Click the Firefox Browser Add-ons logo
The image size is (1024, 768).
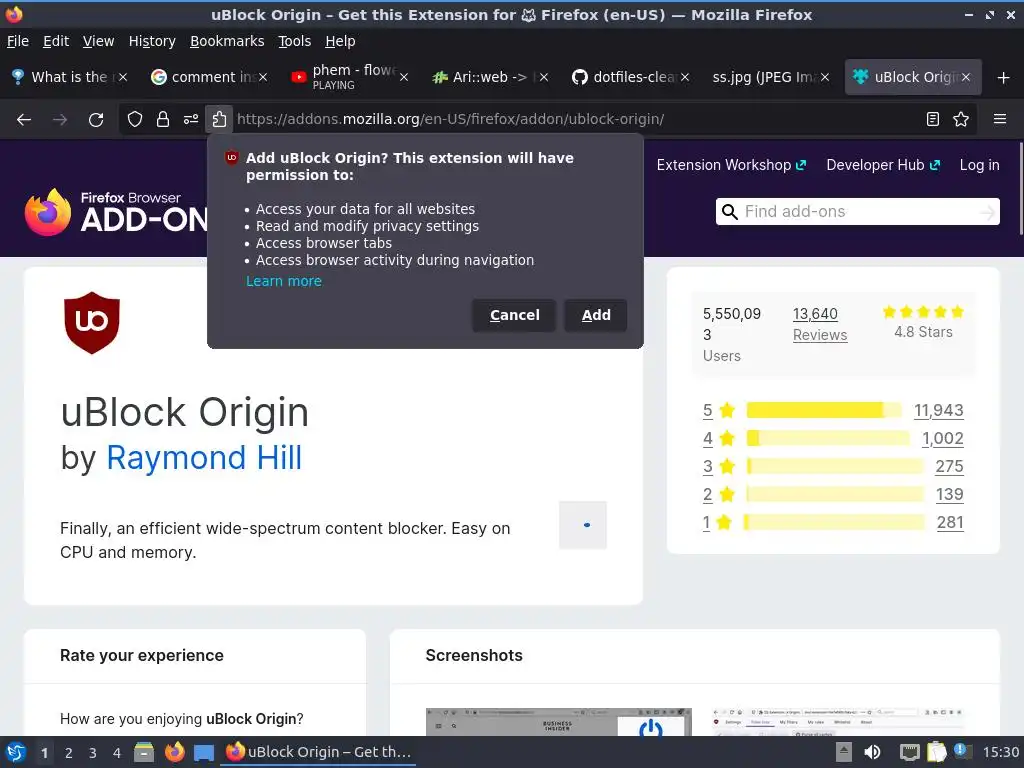point(116,212)
